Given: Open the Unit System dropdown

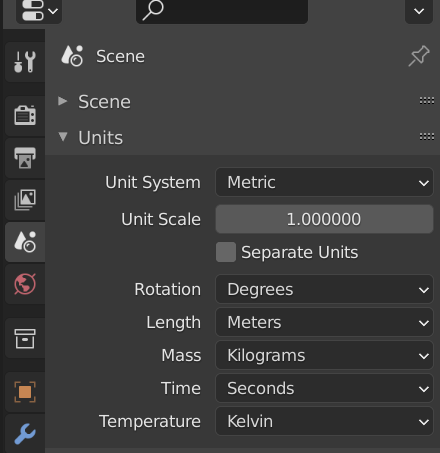Looking at the screenshot, I should [324, 182].
